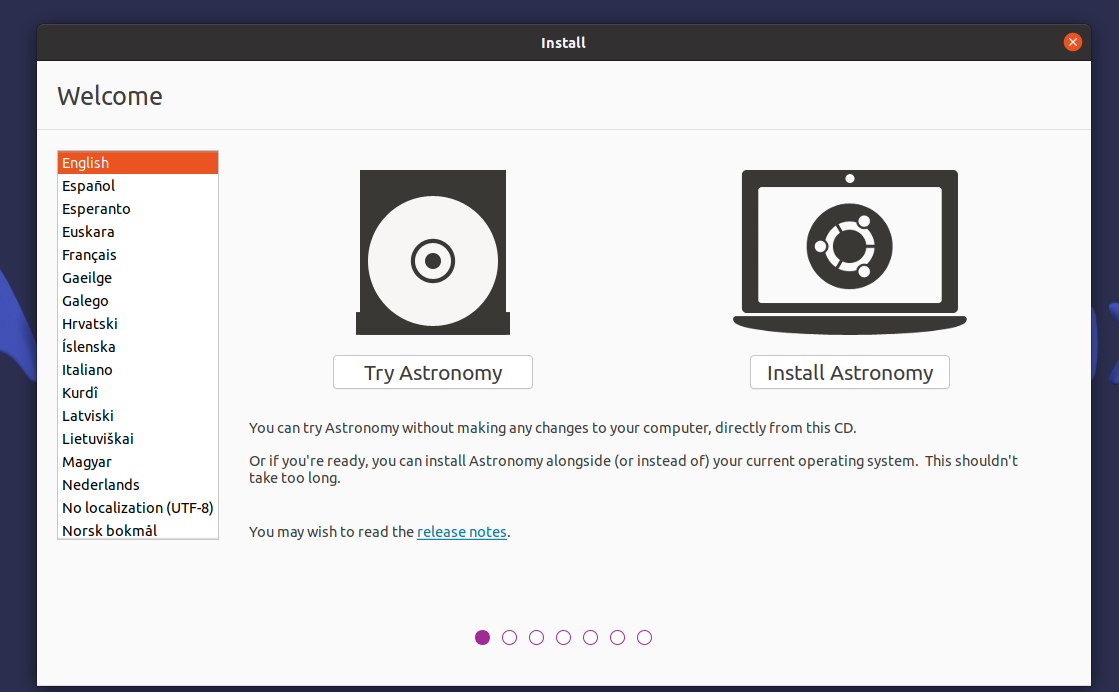
Task: Select No localization (UTF-8) option
Action: coord(138,508)
